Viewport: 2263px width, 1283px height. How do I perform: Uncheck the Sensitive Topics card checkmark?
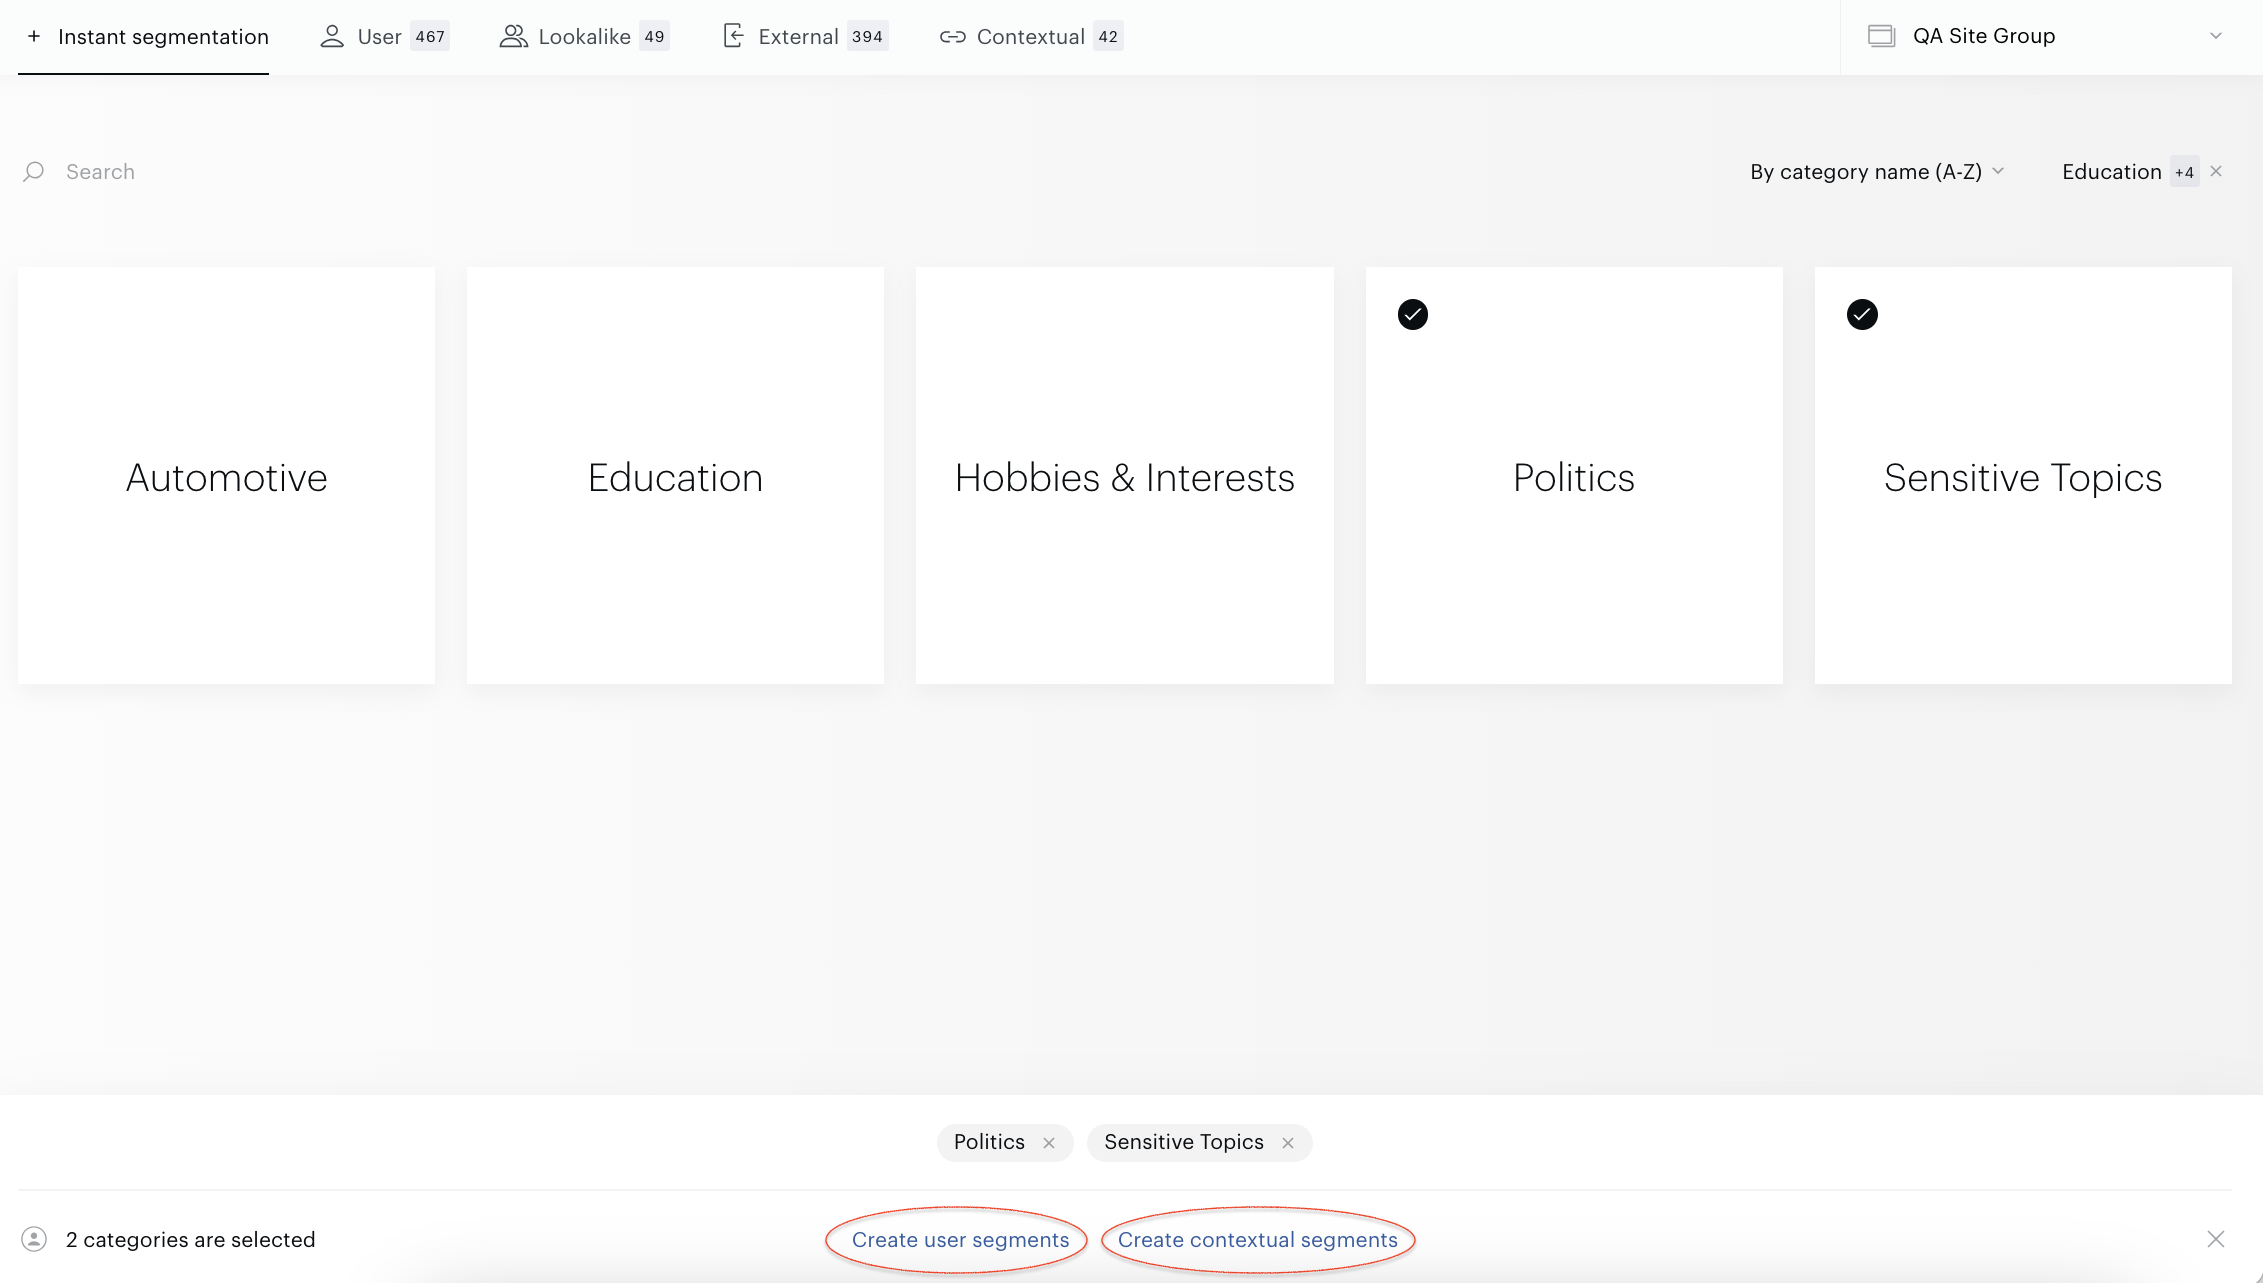coord(1862,315)
